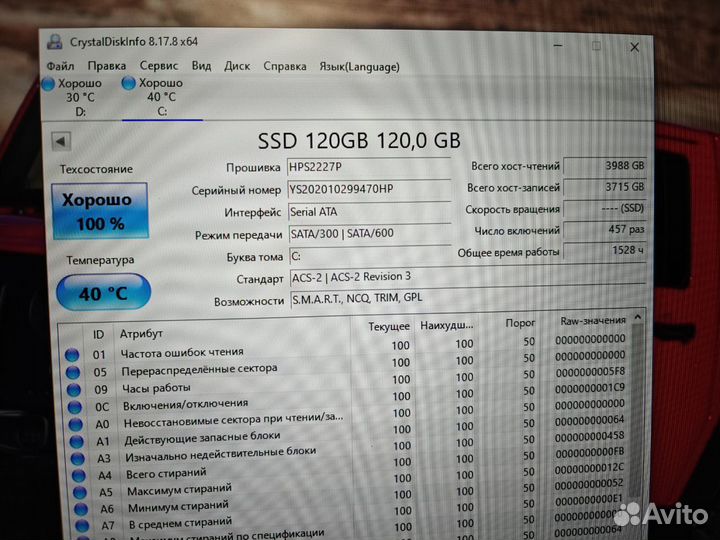This screenshot has height=540, width=720.
Task: Click the Стандарт field ACS-2 Revision 3
Action: point(467,277)
